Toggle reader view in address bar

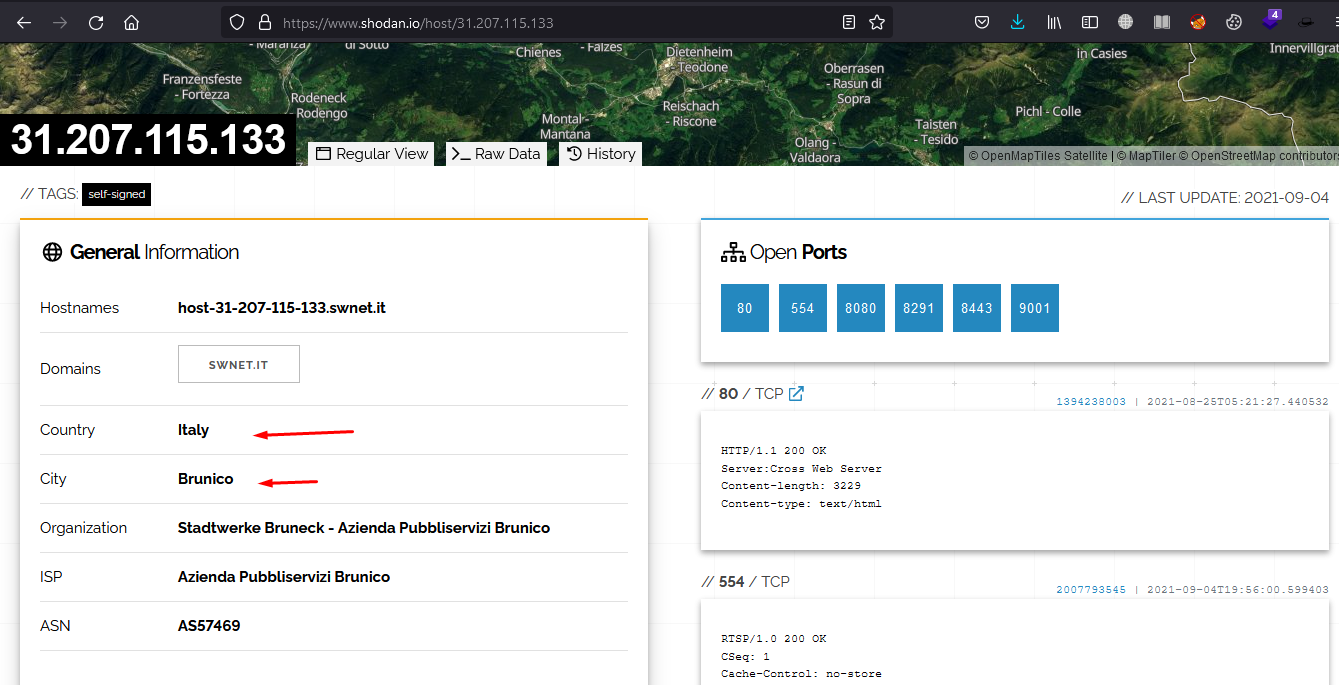coord(849,22)
